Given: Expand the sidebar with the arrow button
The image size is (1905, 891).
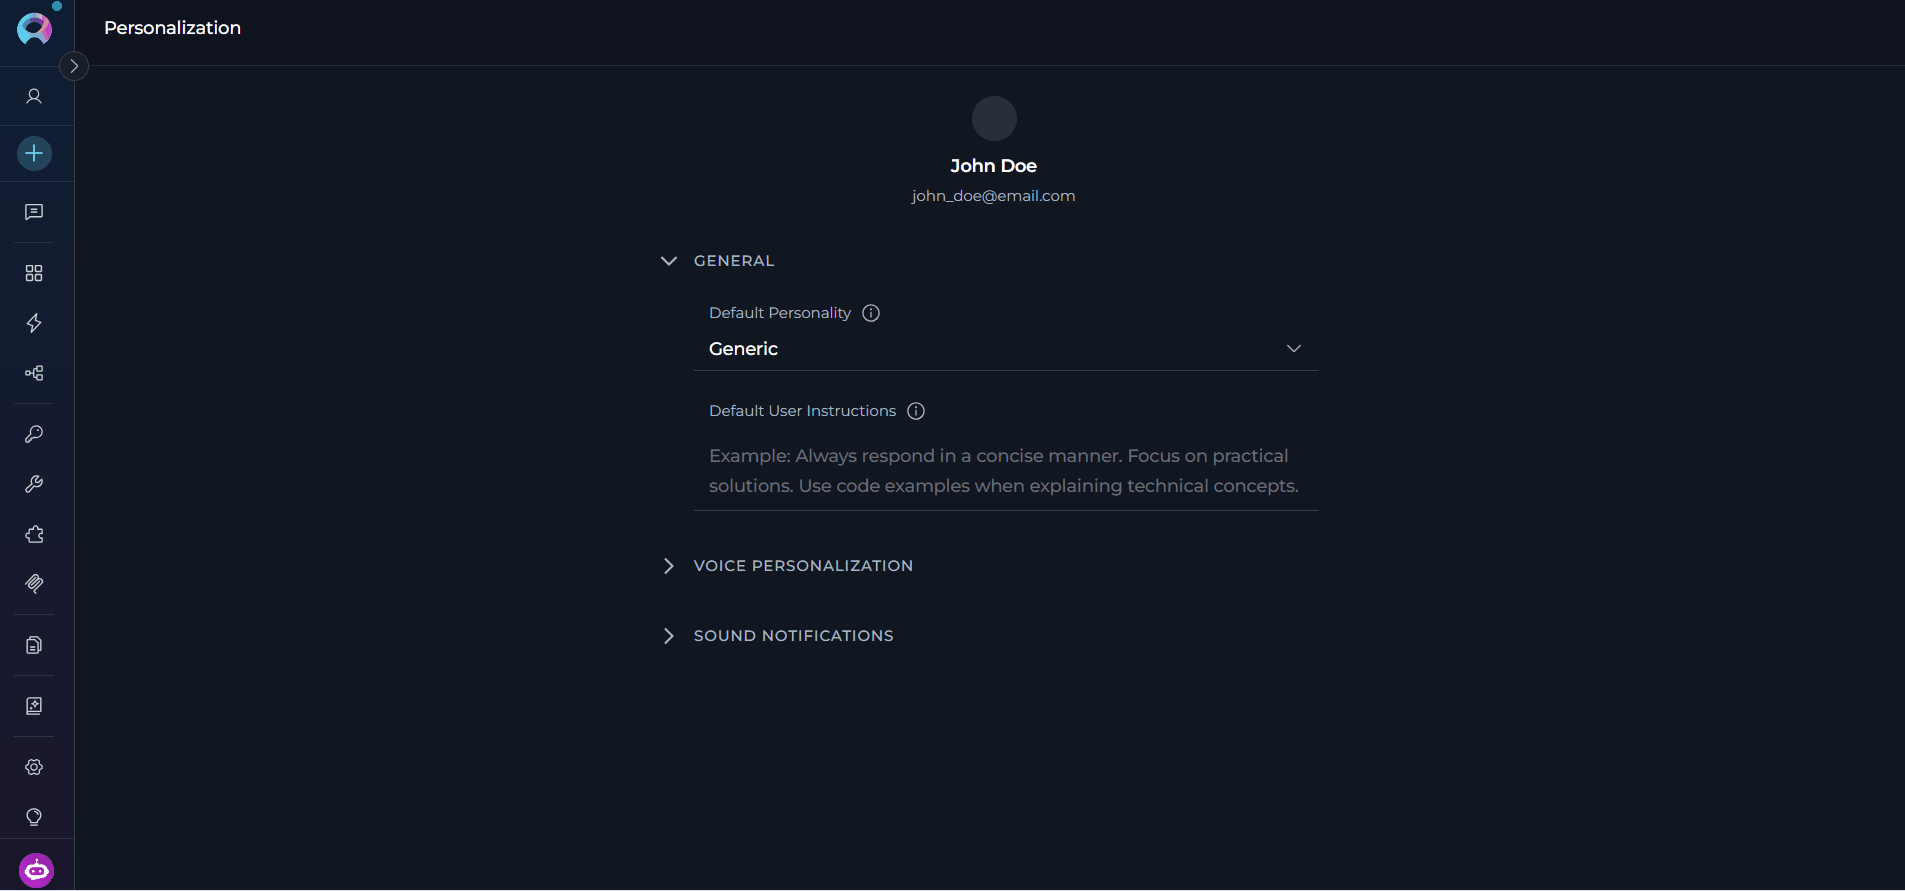Looking at the screenshot, I should pos(74,66).
